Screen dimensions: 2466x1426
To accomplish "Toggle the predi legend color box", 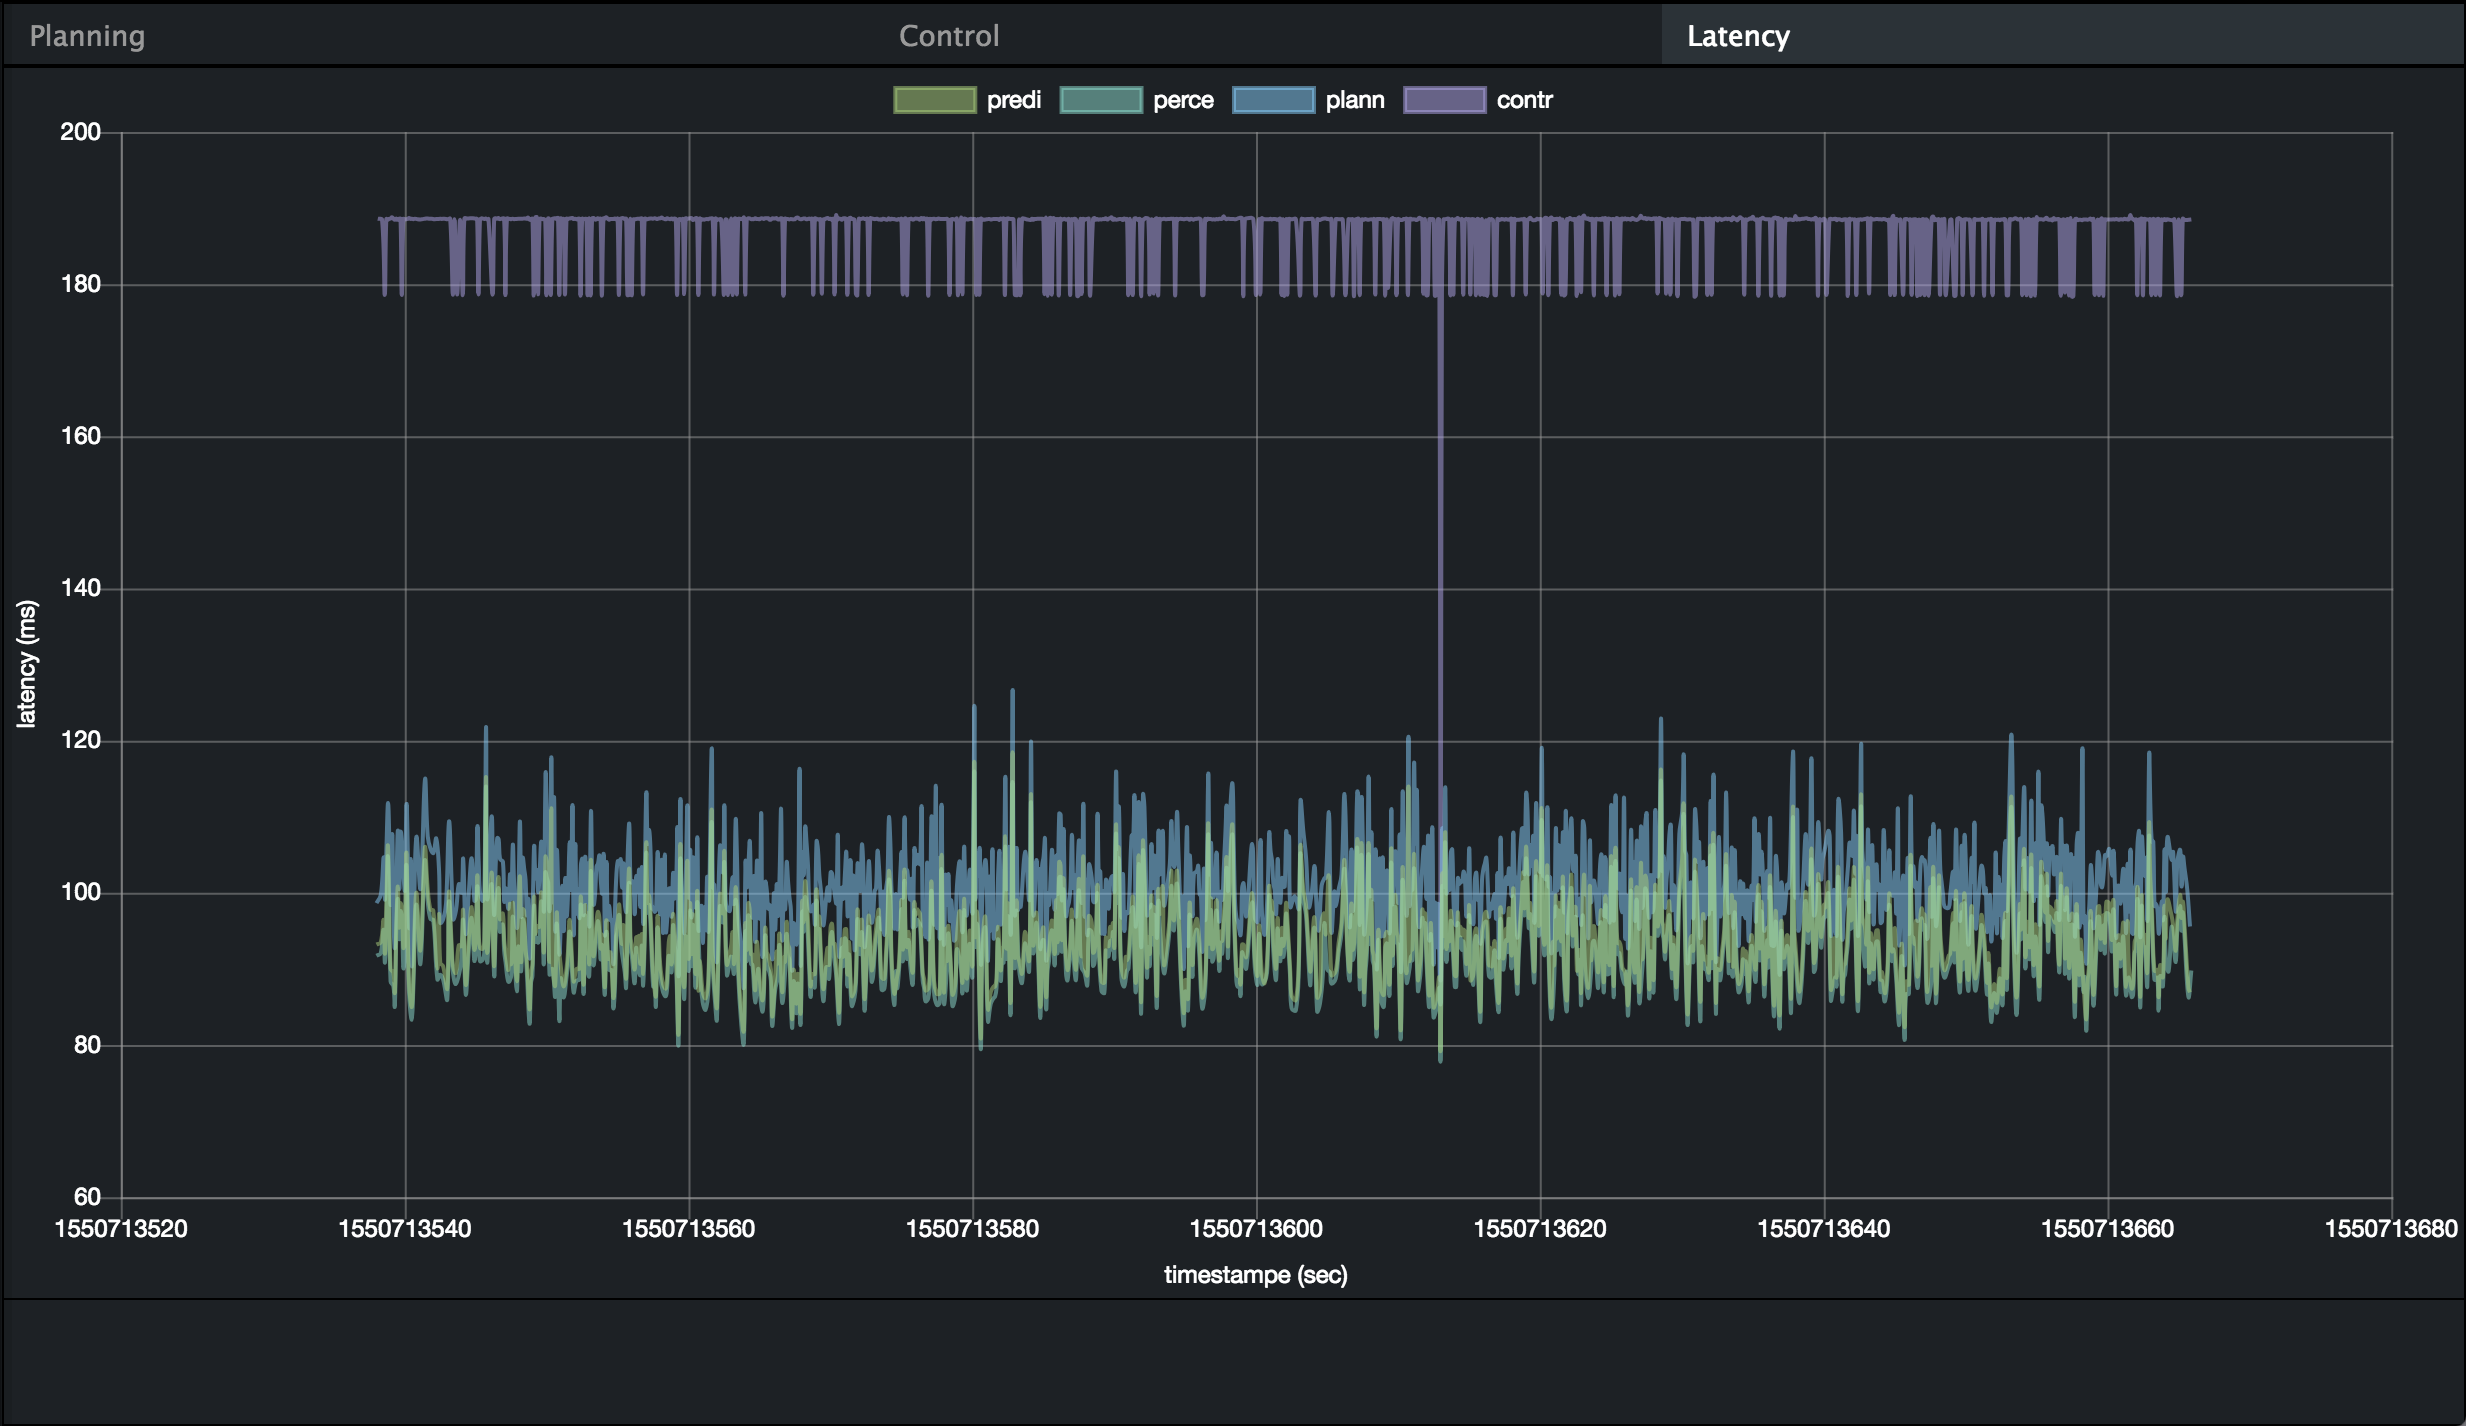I will pos(934,100).
